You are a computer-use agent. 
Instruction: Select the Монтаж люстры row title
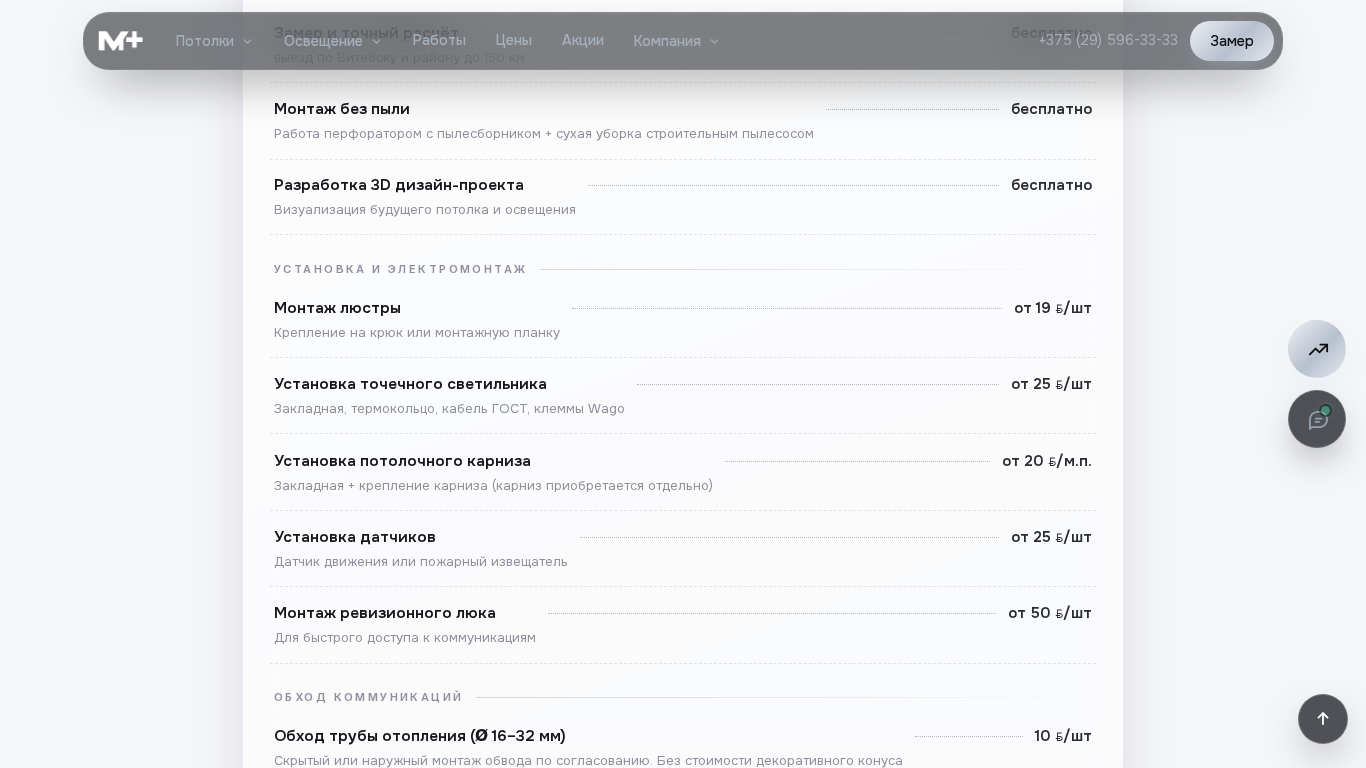coord(337,308)
